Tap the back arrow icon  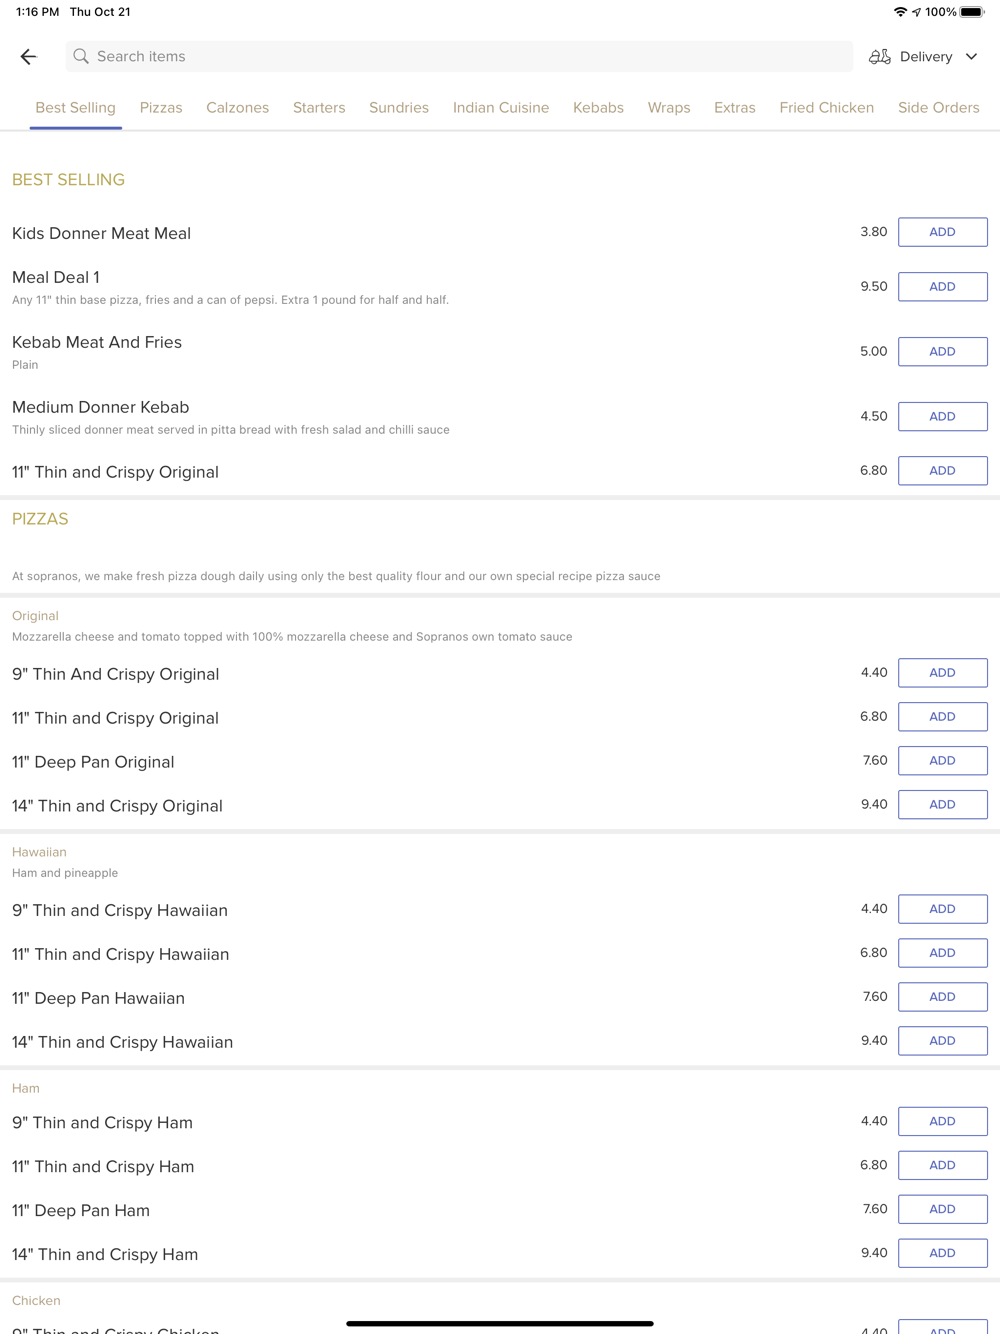coord(28,57)
